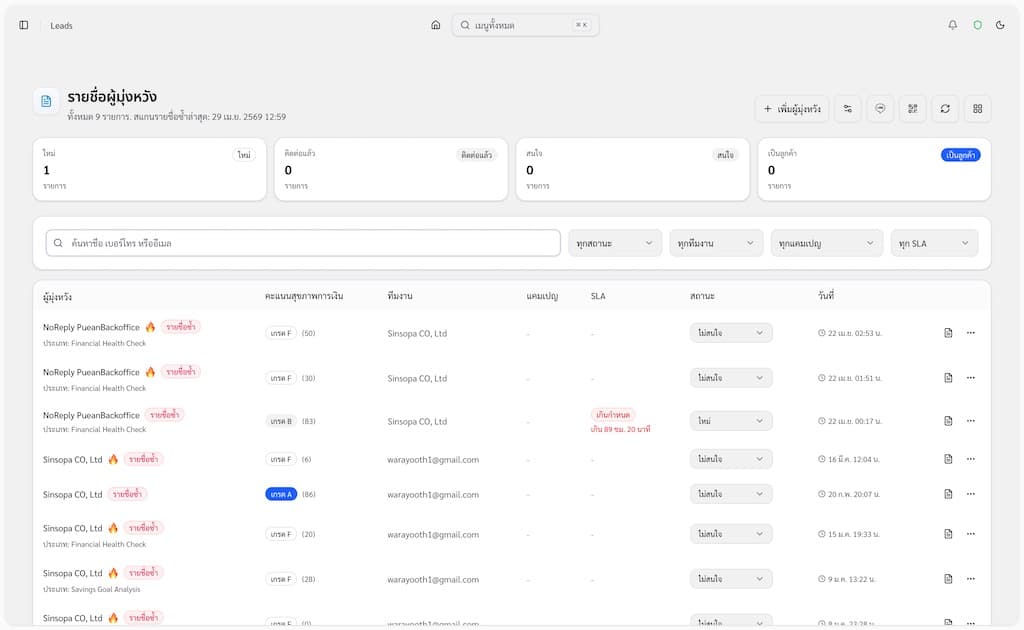Expand the ทุกสถานะ status filter
Viewport: 1024px width, 630px height.
point(615,243)
